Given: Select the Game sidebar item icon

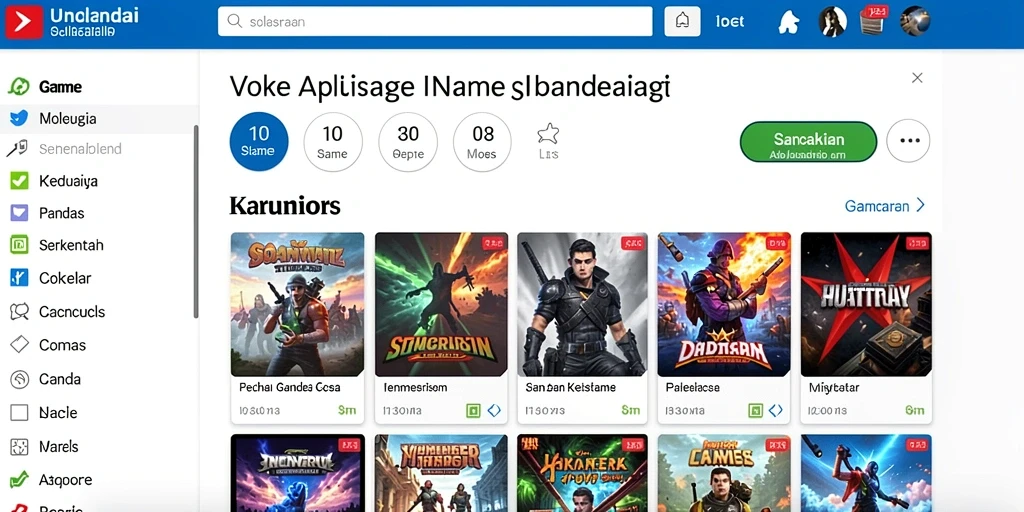Looking at the screenshot, I should (19, 86).
